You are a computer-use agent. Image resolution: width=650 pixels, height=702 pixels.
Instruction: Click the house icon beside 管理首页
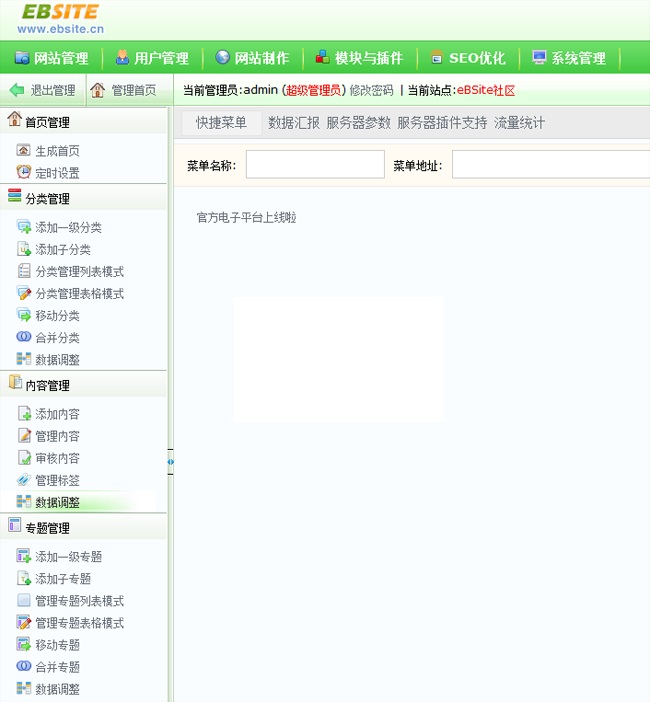[x=97, y=90]
